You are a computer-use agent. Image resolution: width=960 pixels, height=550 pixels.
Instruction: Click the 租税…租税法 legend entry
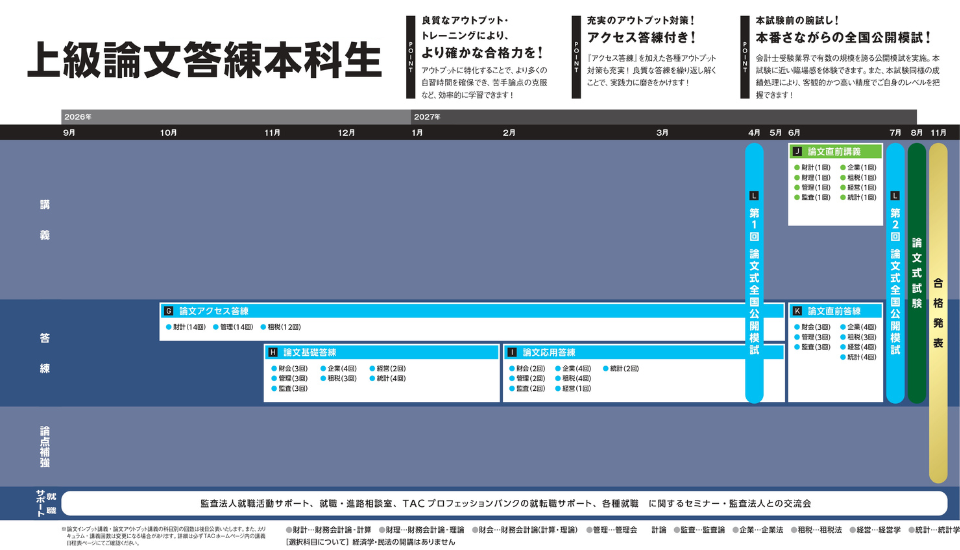point(816,530)
